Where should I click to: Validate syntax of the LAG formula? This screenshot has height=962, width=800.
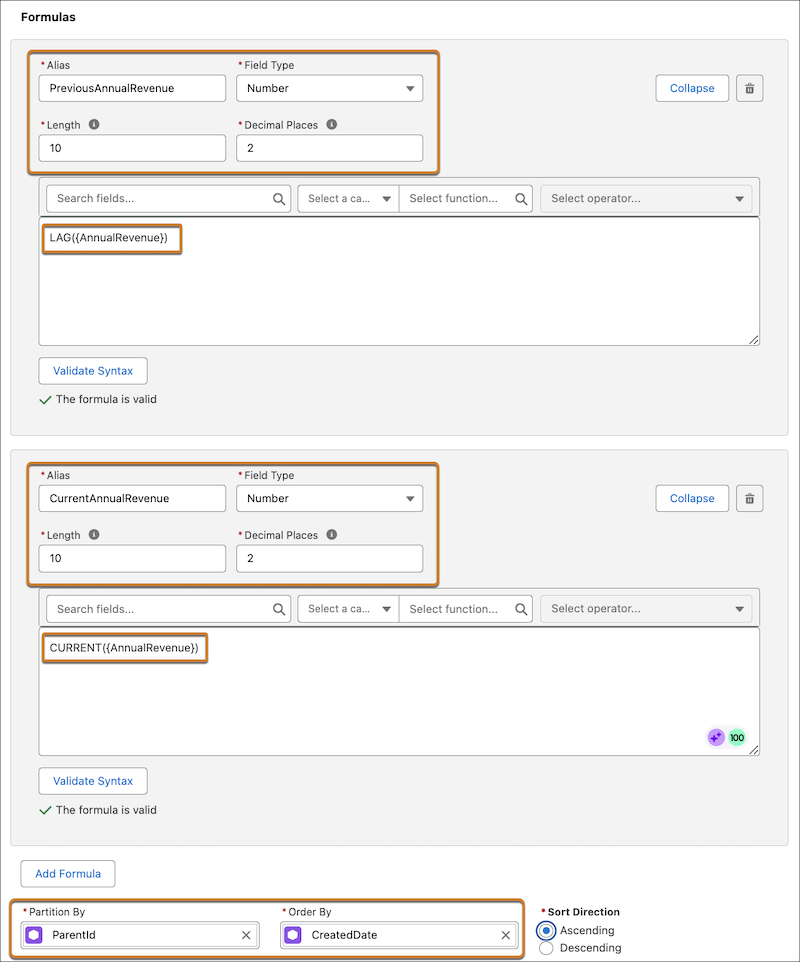tap(93, 371)
